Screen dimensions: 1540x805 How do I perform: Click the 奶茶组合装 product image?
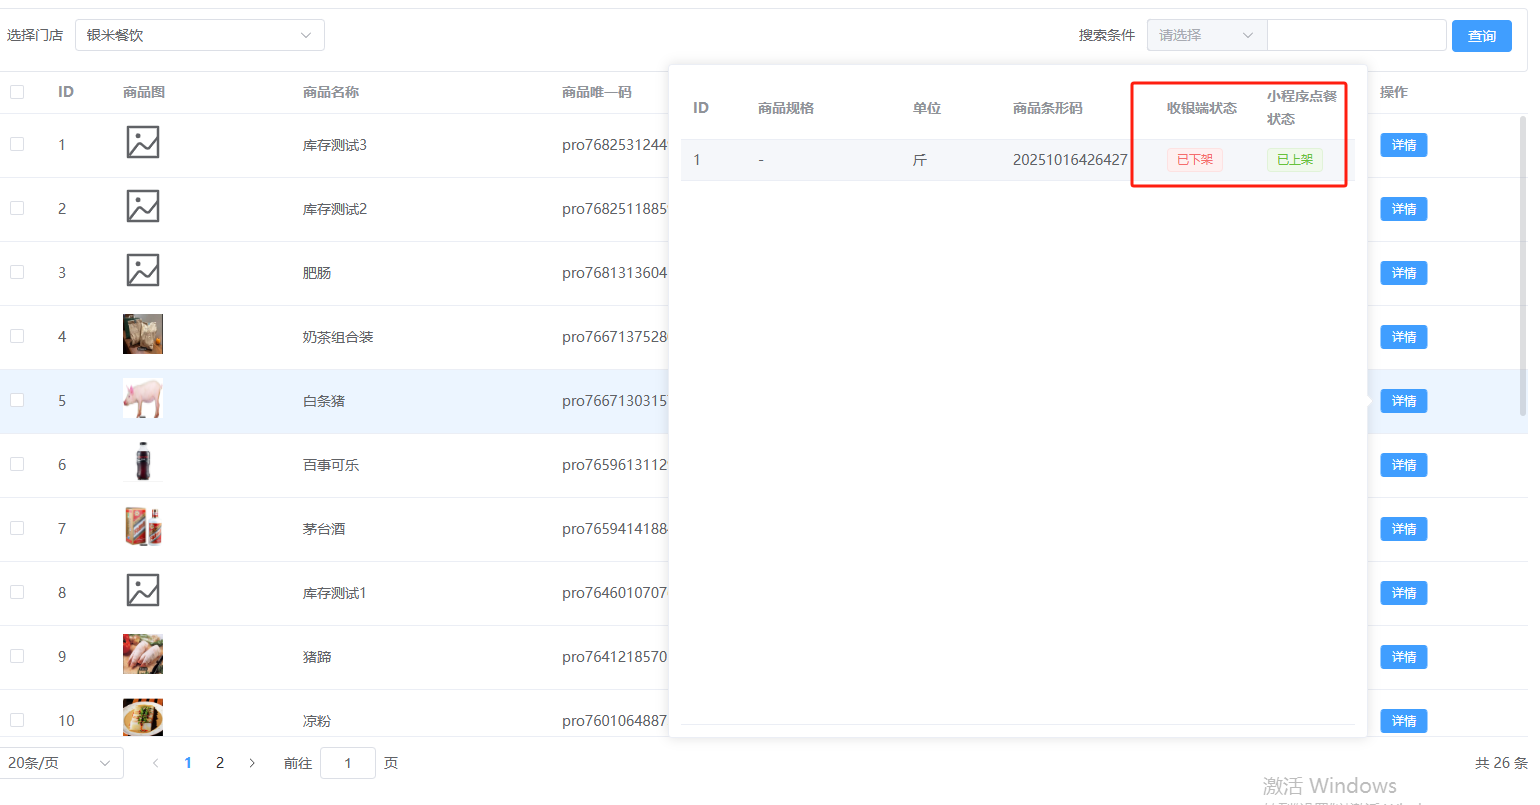(x=143, y=335)
